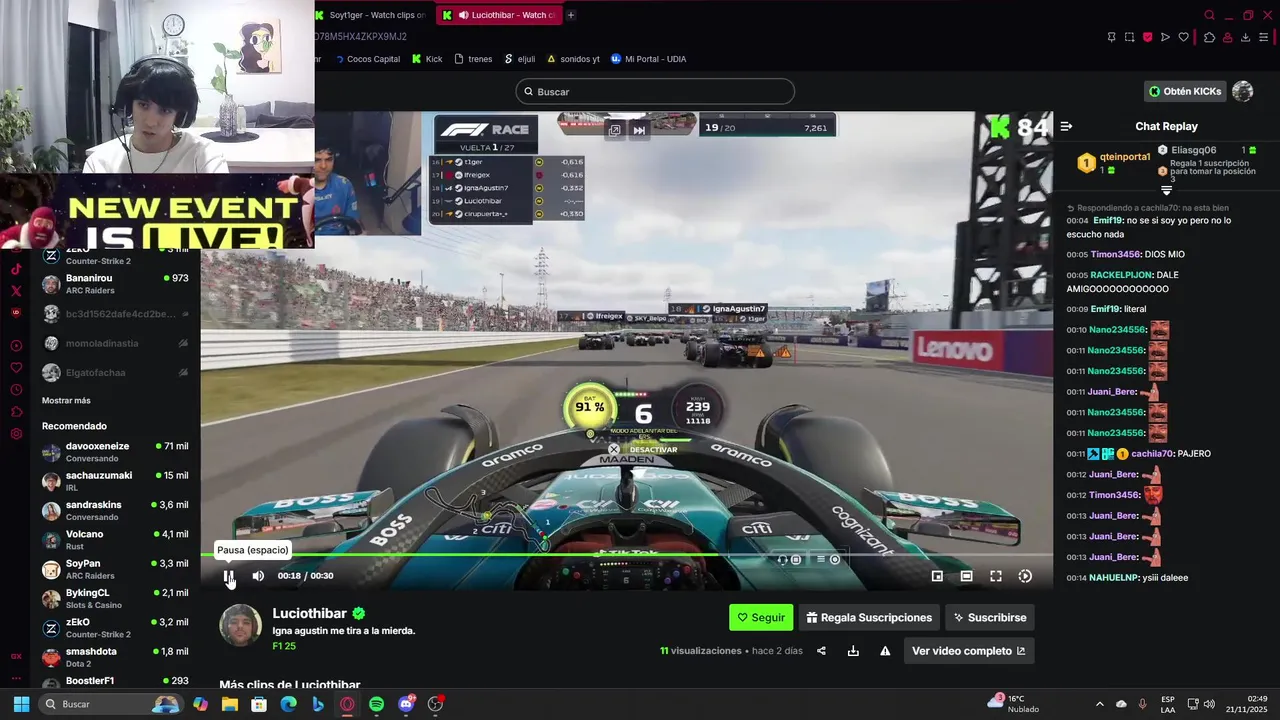Mute the clip with the volume icon
Image resolution: width=1280 pixels, height=720 pixels.
pyautogui.click(x=258, y=576)
